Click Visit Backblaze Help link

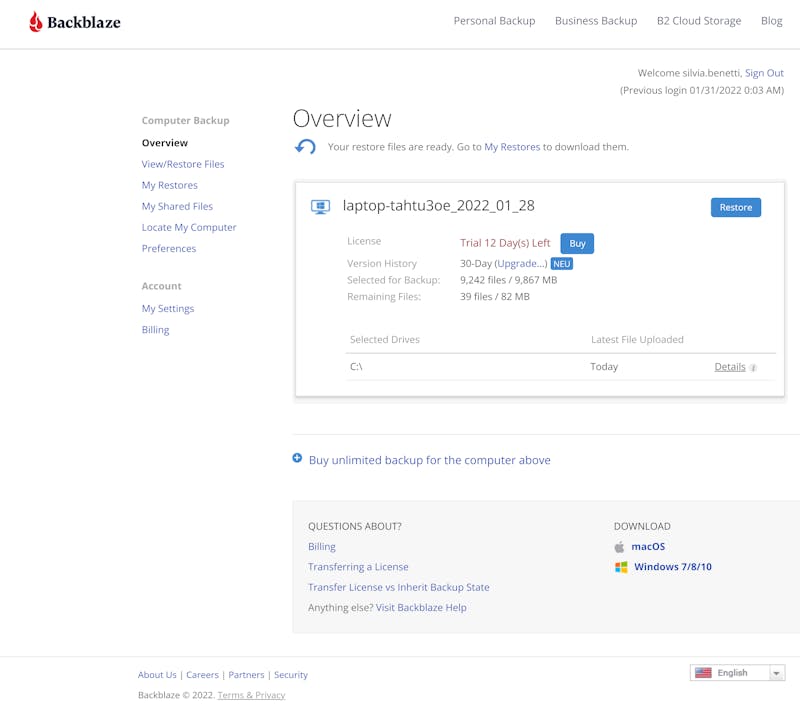coord(421,608)
